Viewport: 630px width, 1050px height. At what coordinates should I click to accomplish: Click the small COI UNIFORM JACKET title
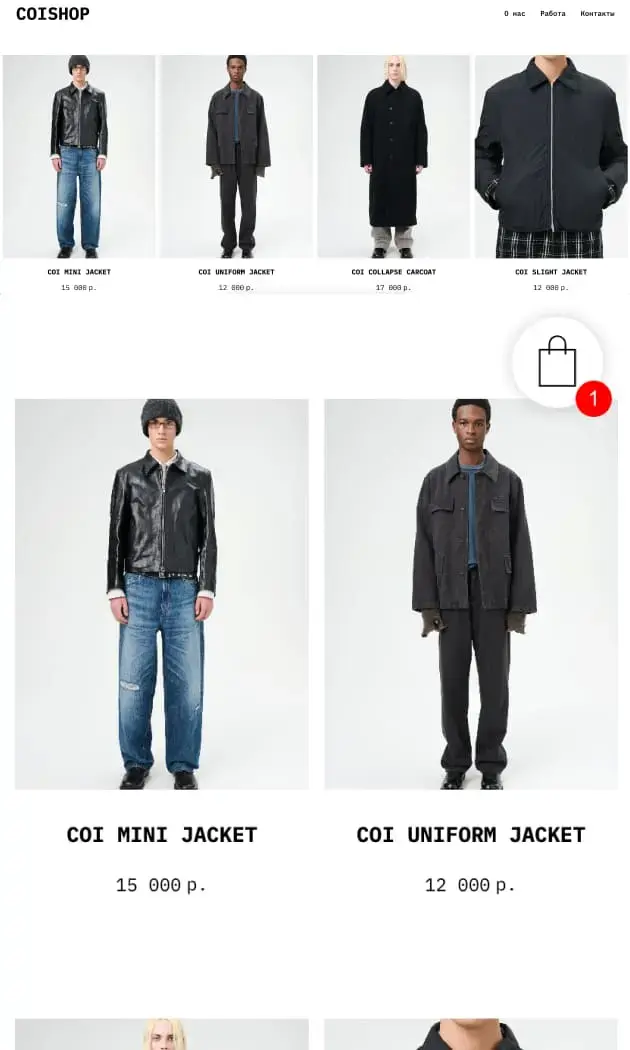coord(236,272)
